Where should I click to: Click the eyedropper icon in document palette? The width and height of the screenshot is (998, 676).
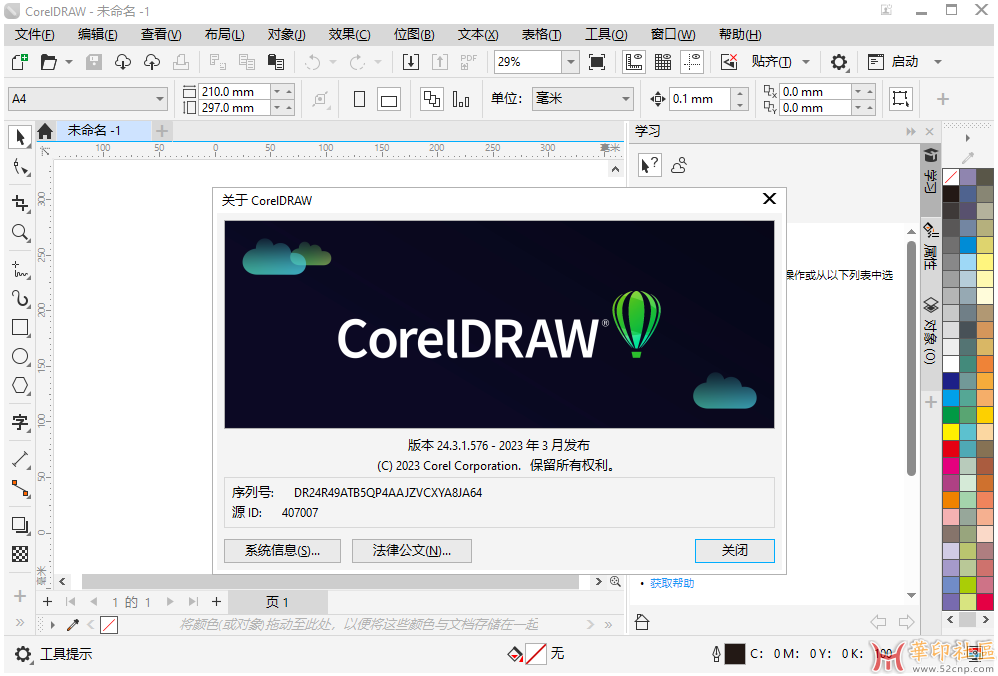point(72,625)
